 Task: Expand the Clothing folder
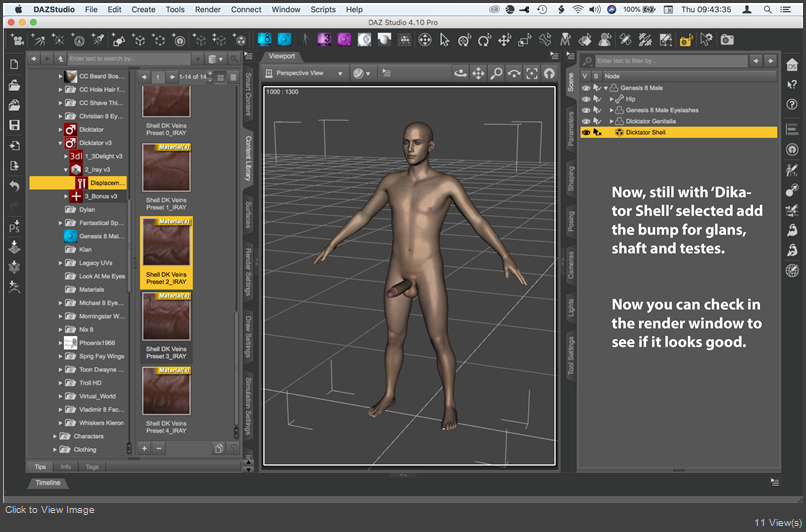click(x=54, y=450)
